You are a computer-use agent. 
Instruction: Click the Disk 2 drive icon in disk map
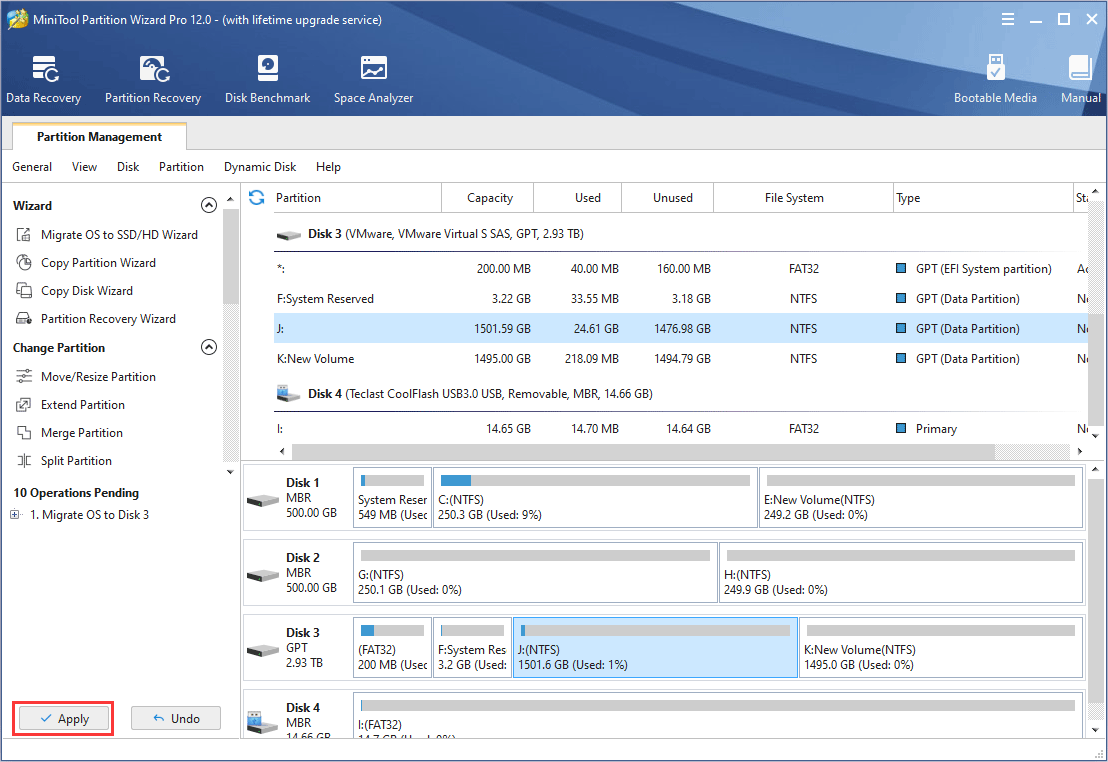click(263, 575)
